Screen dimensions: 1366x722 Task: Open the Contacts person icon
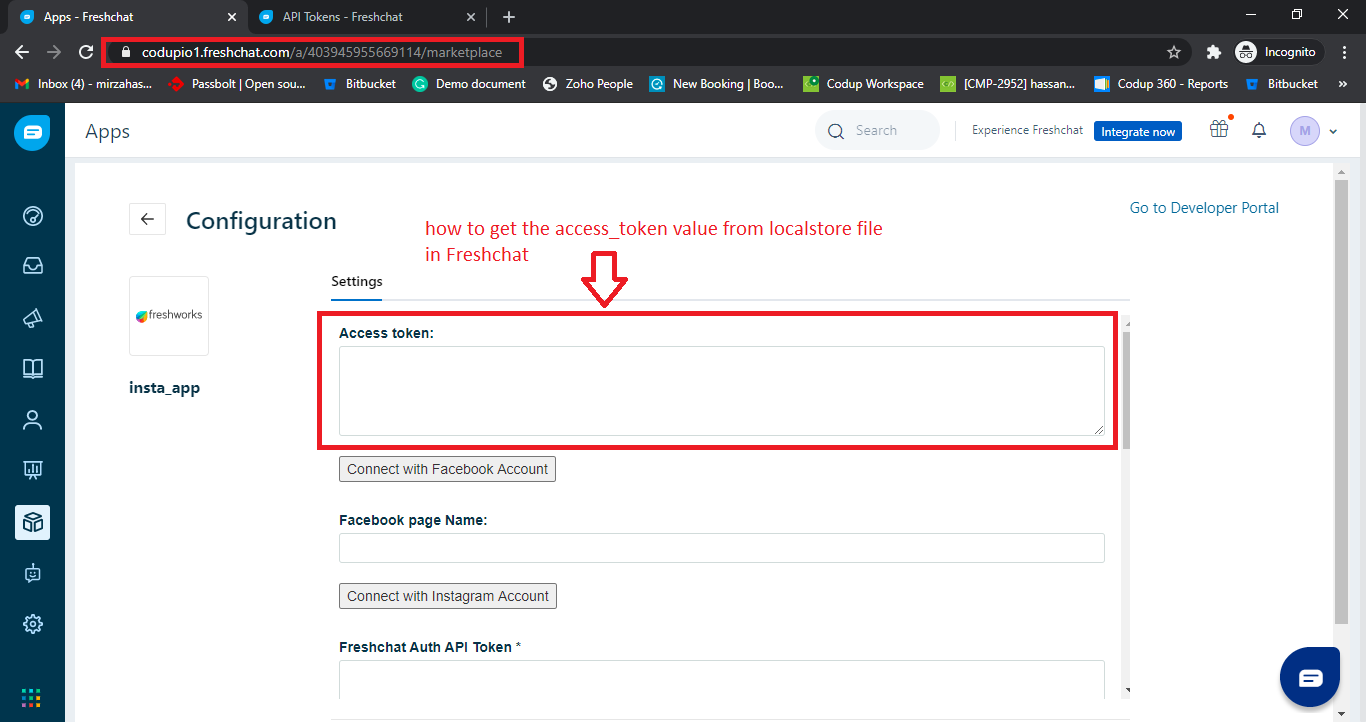click(x=33, y=420)
